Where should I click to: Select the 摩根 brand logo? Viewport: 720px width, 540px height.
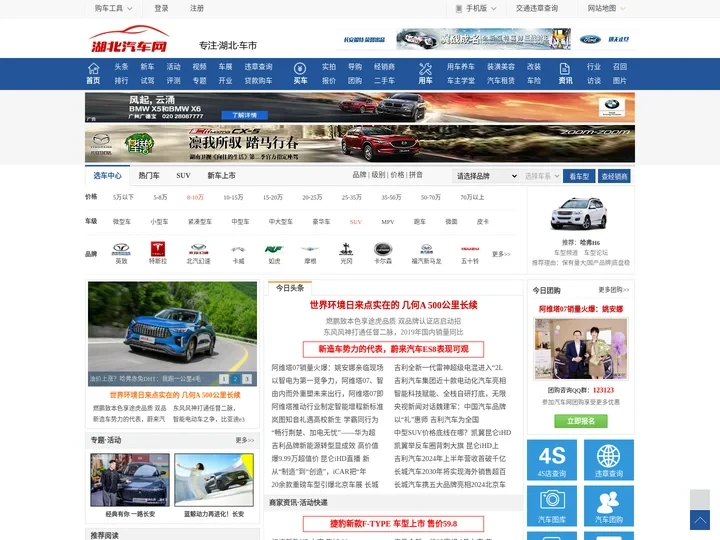310,249
